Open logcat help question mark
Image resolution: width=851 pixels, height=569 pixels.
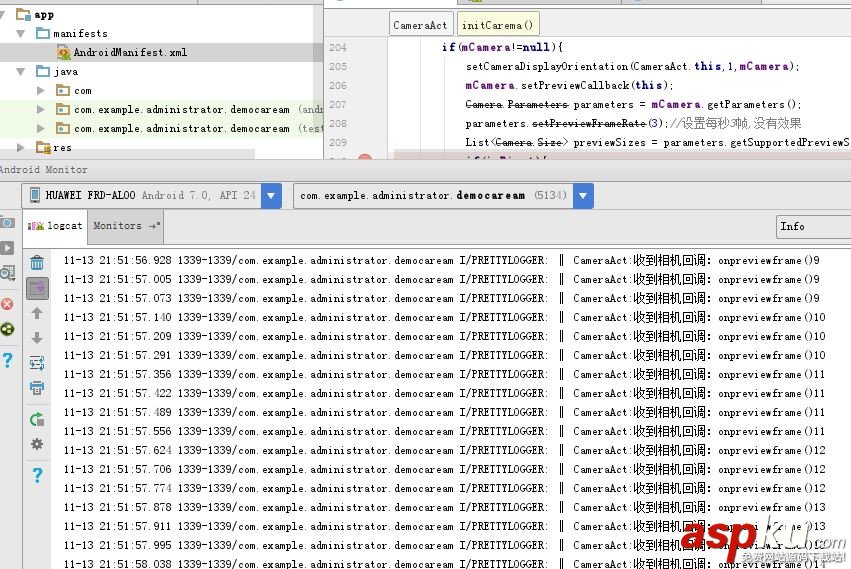(37, 475)
